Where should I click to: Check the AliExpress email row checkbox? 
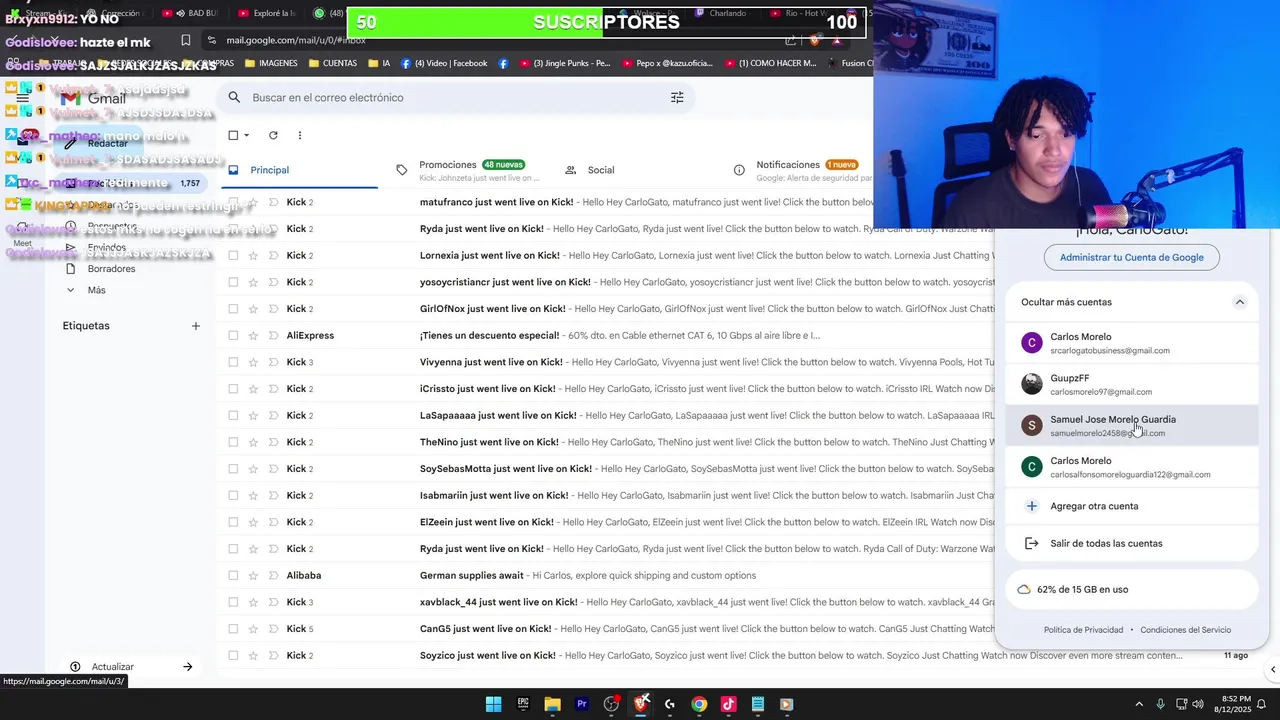click(233, 335)
